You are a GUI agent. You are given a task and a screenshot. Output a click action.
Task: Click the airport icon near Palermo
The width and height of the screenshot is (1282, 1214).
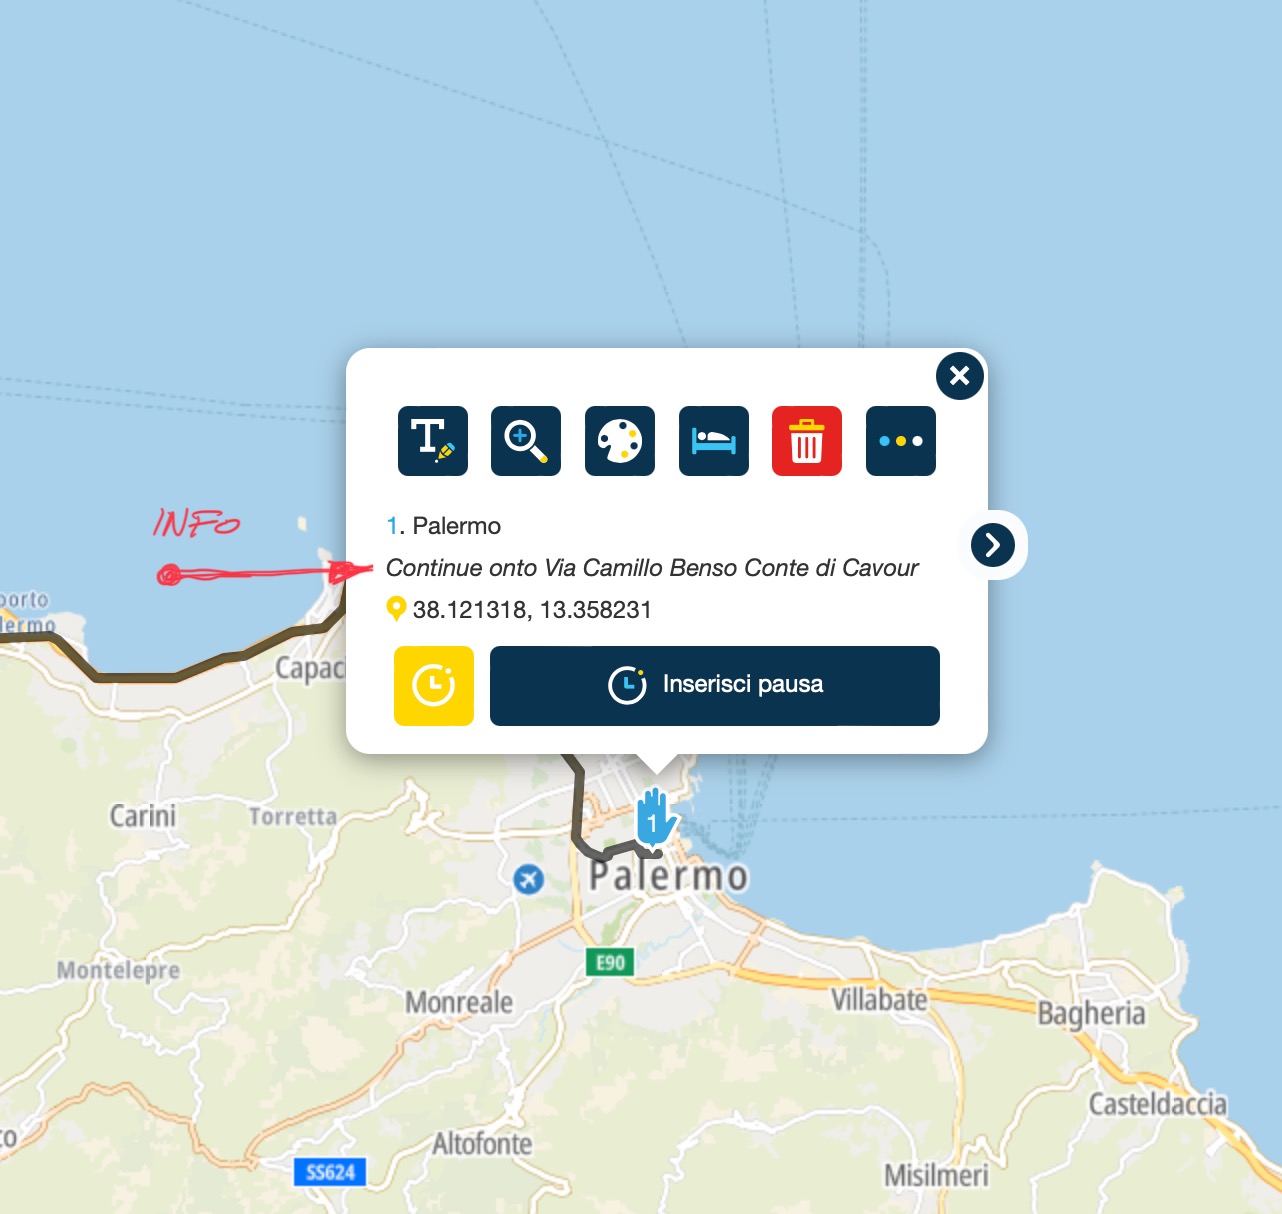tap(528, 879)
